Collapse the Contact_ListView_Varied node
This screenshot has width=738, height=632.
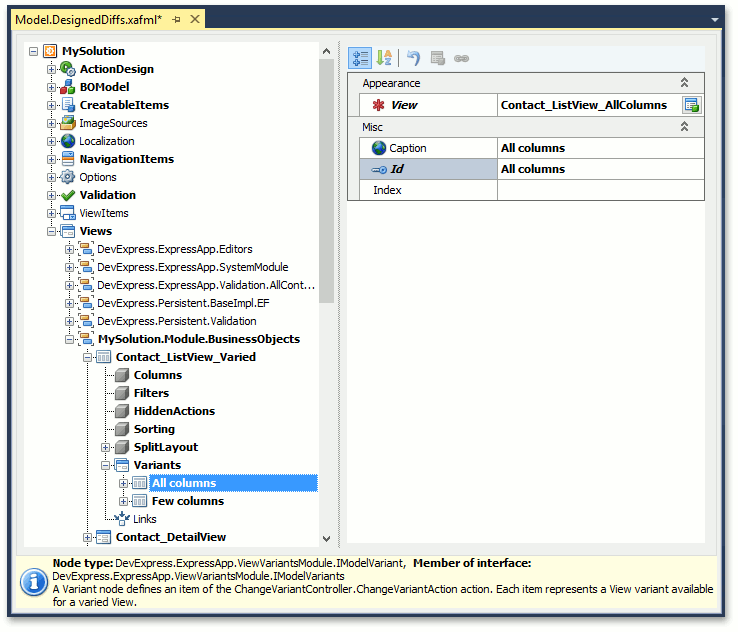click(x=88, y=357)
